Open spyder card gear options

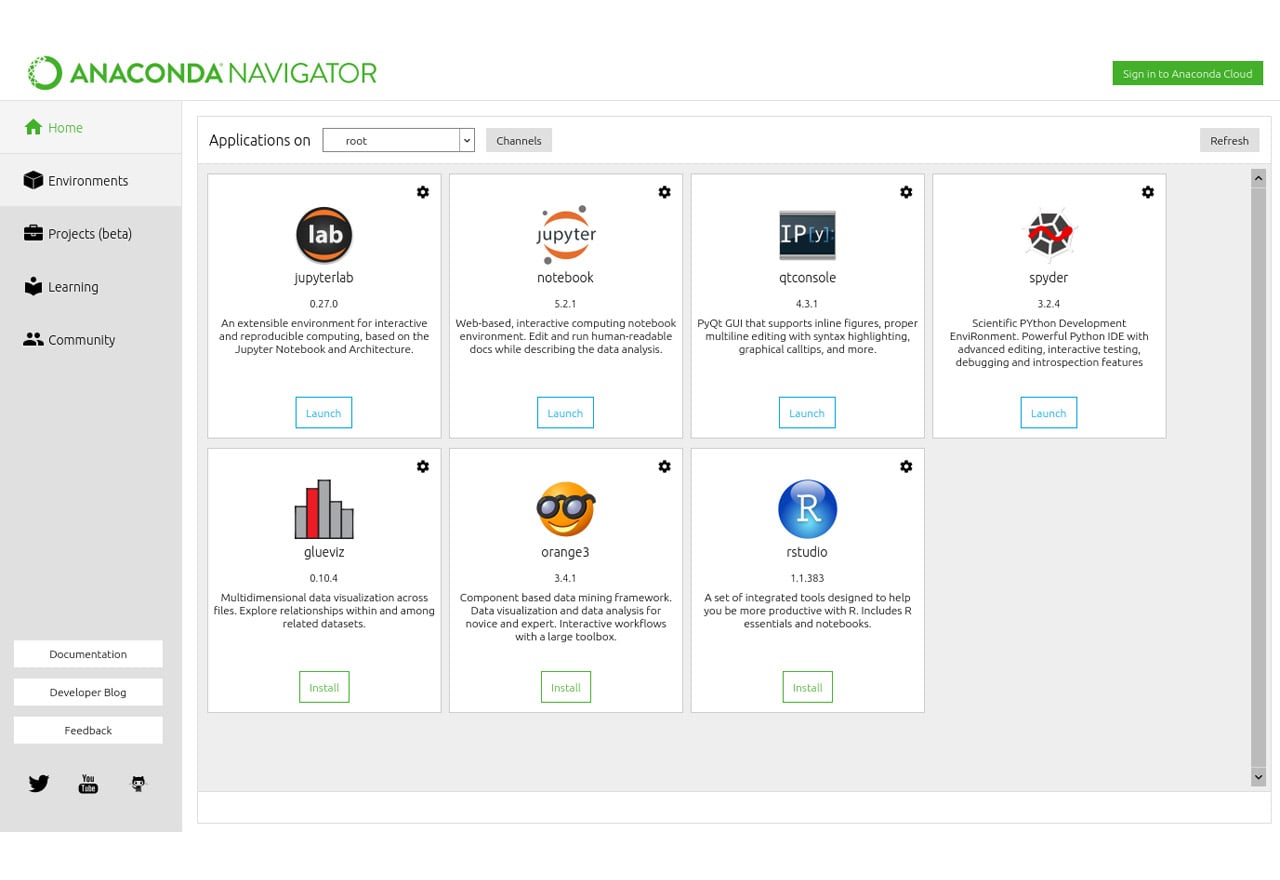[x=1148, y=192]
